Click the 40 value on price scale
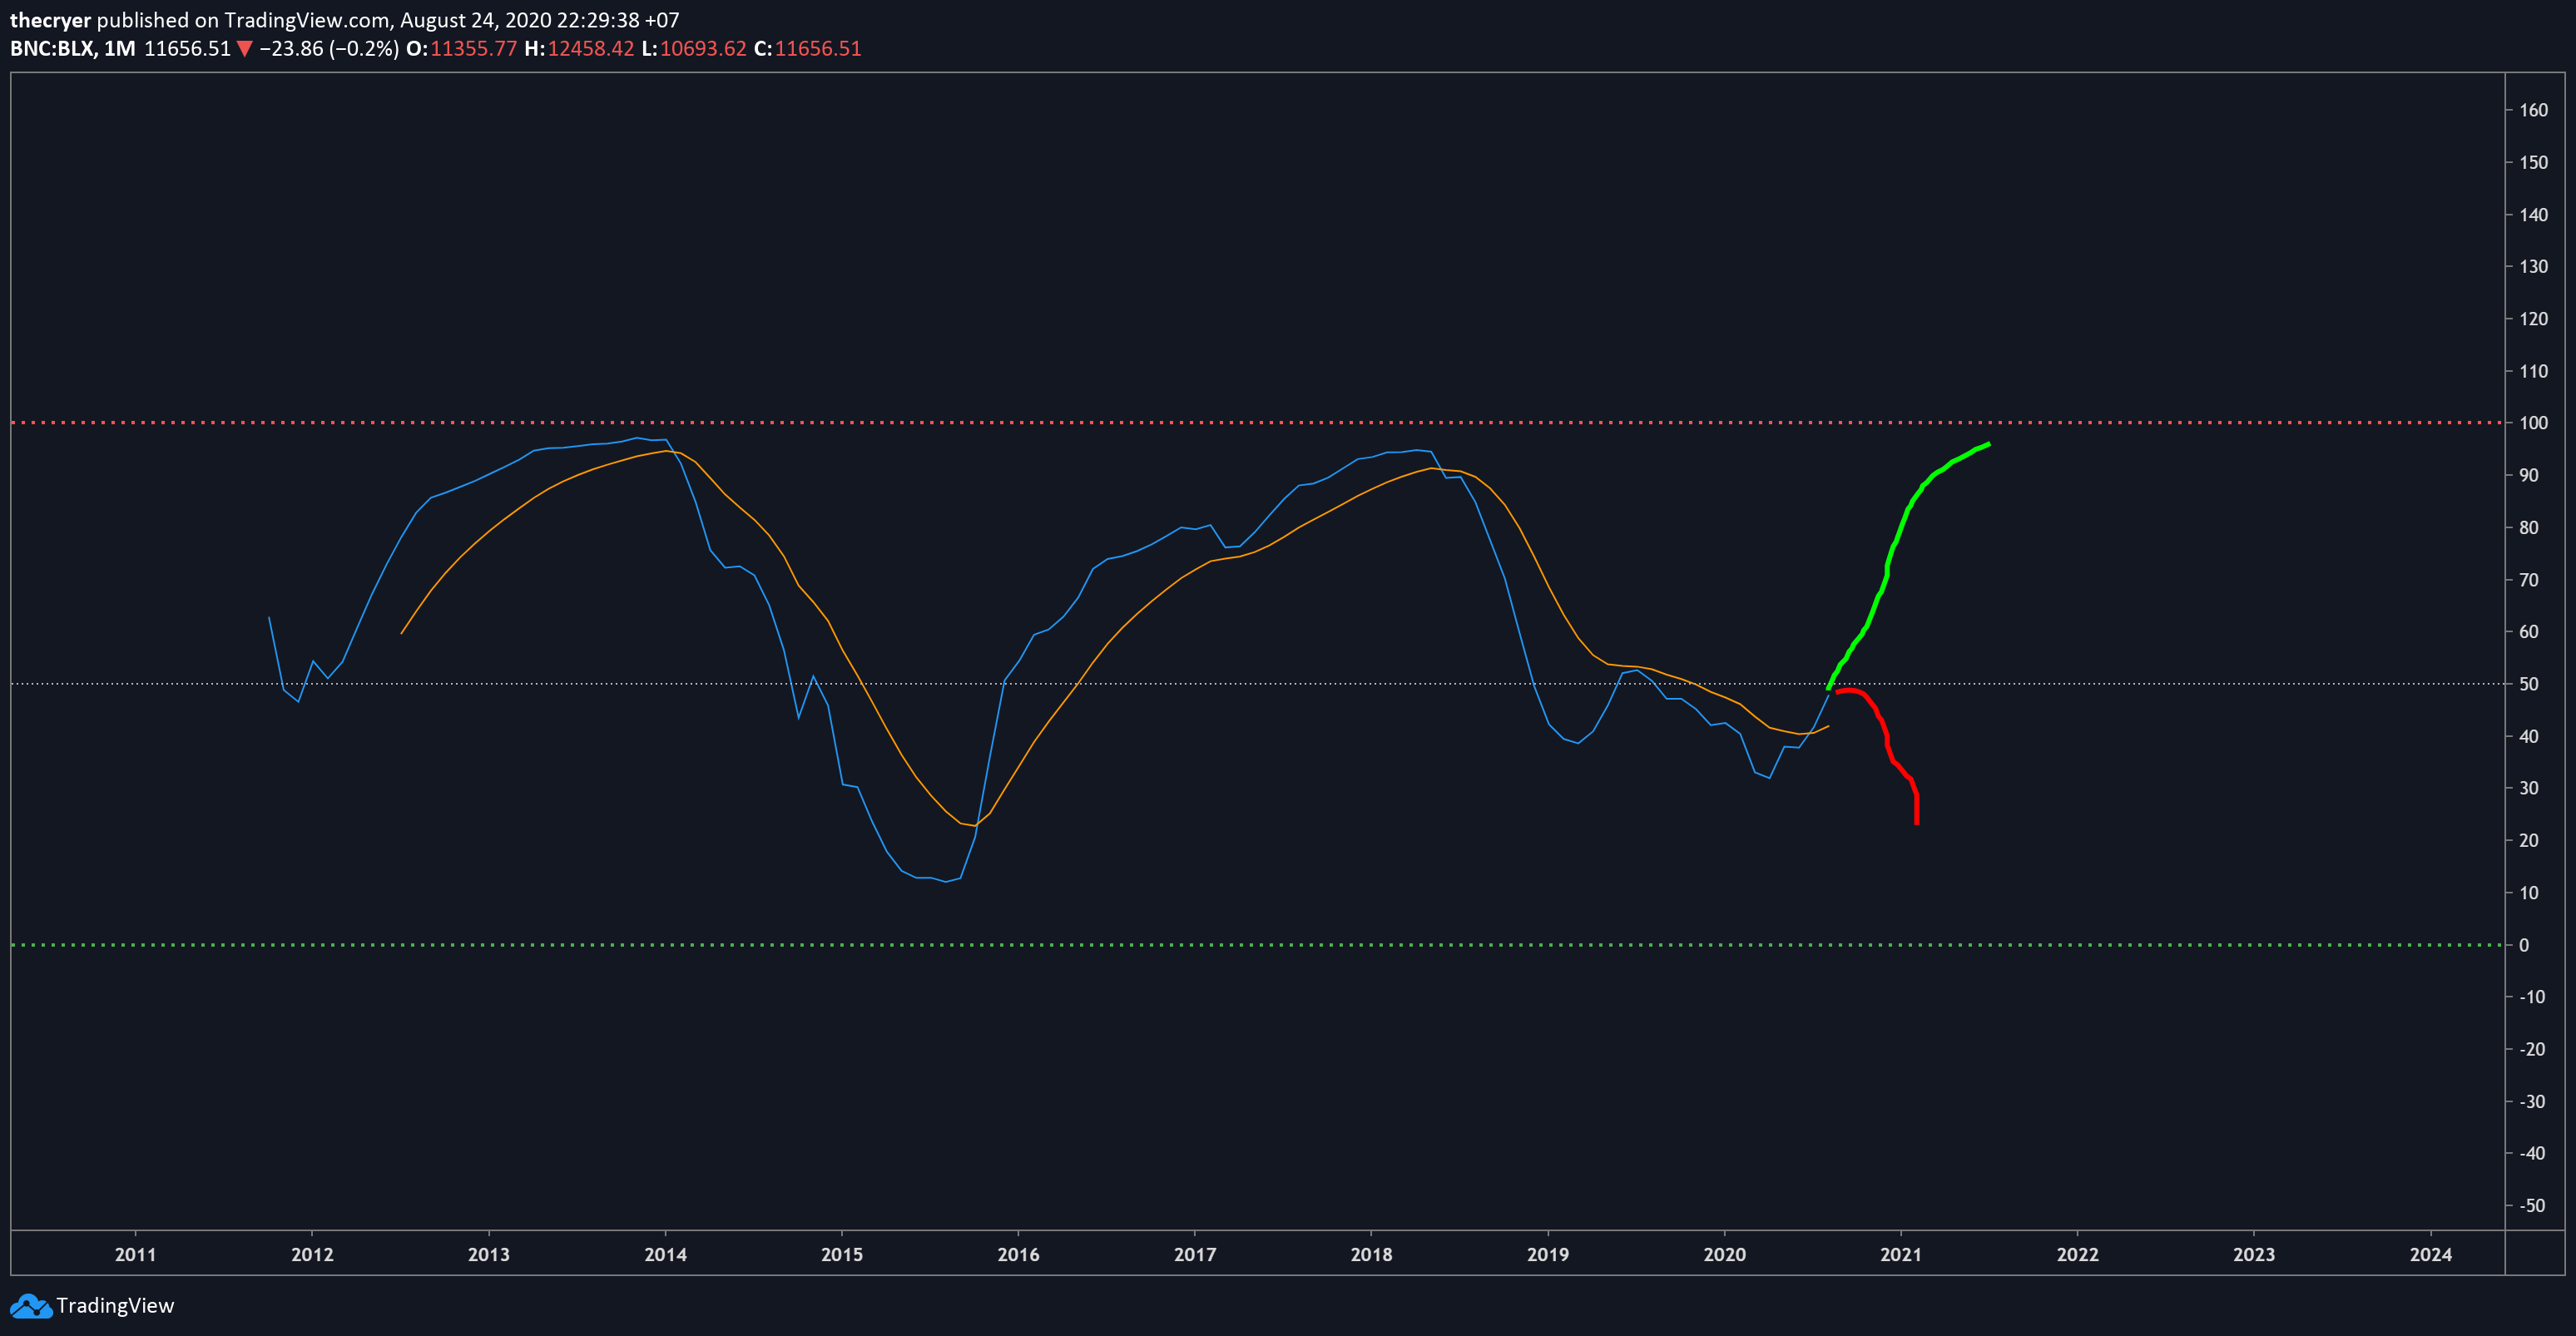2576x1336 pixels. [2528, 736]
